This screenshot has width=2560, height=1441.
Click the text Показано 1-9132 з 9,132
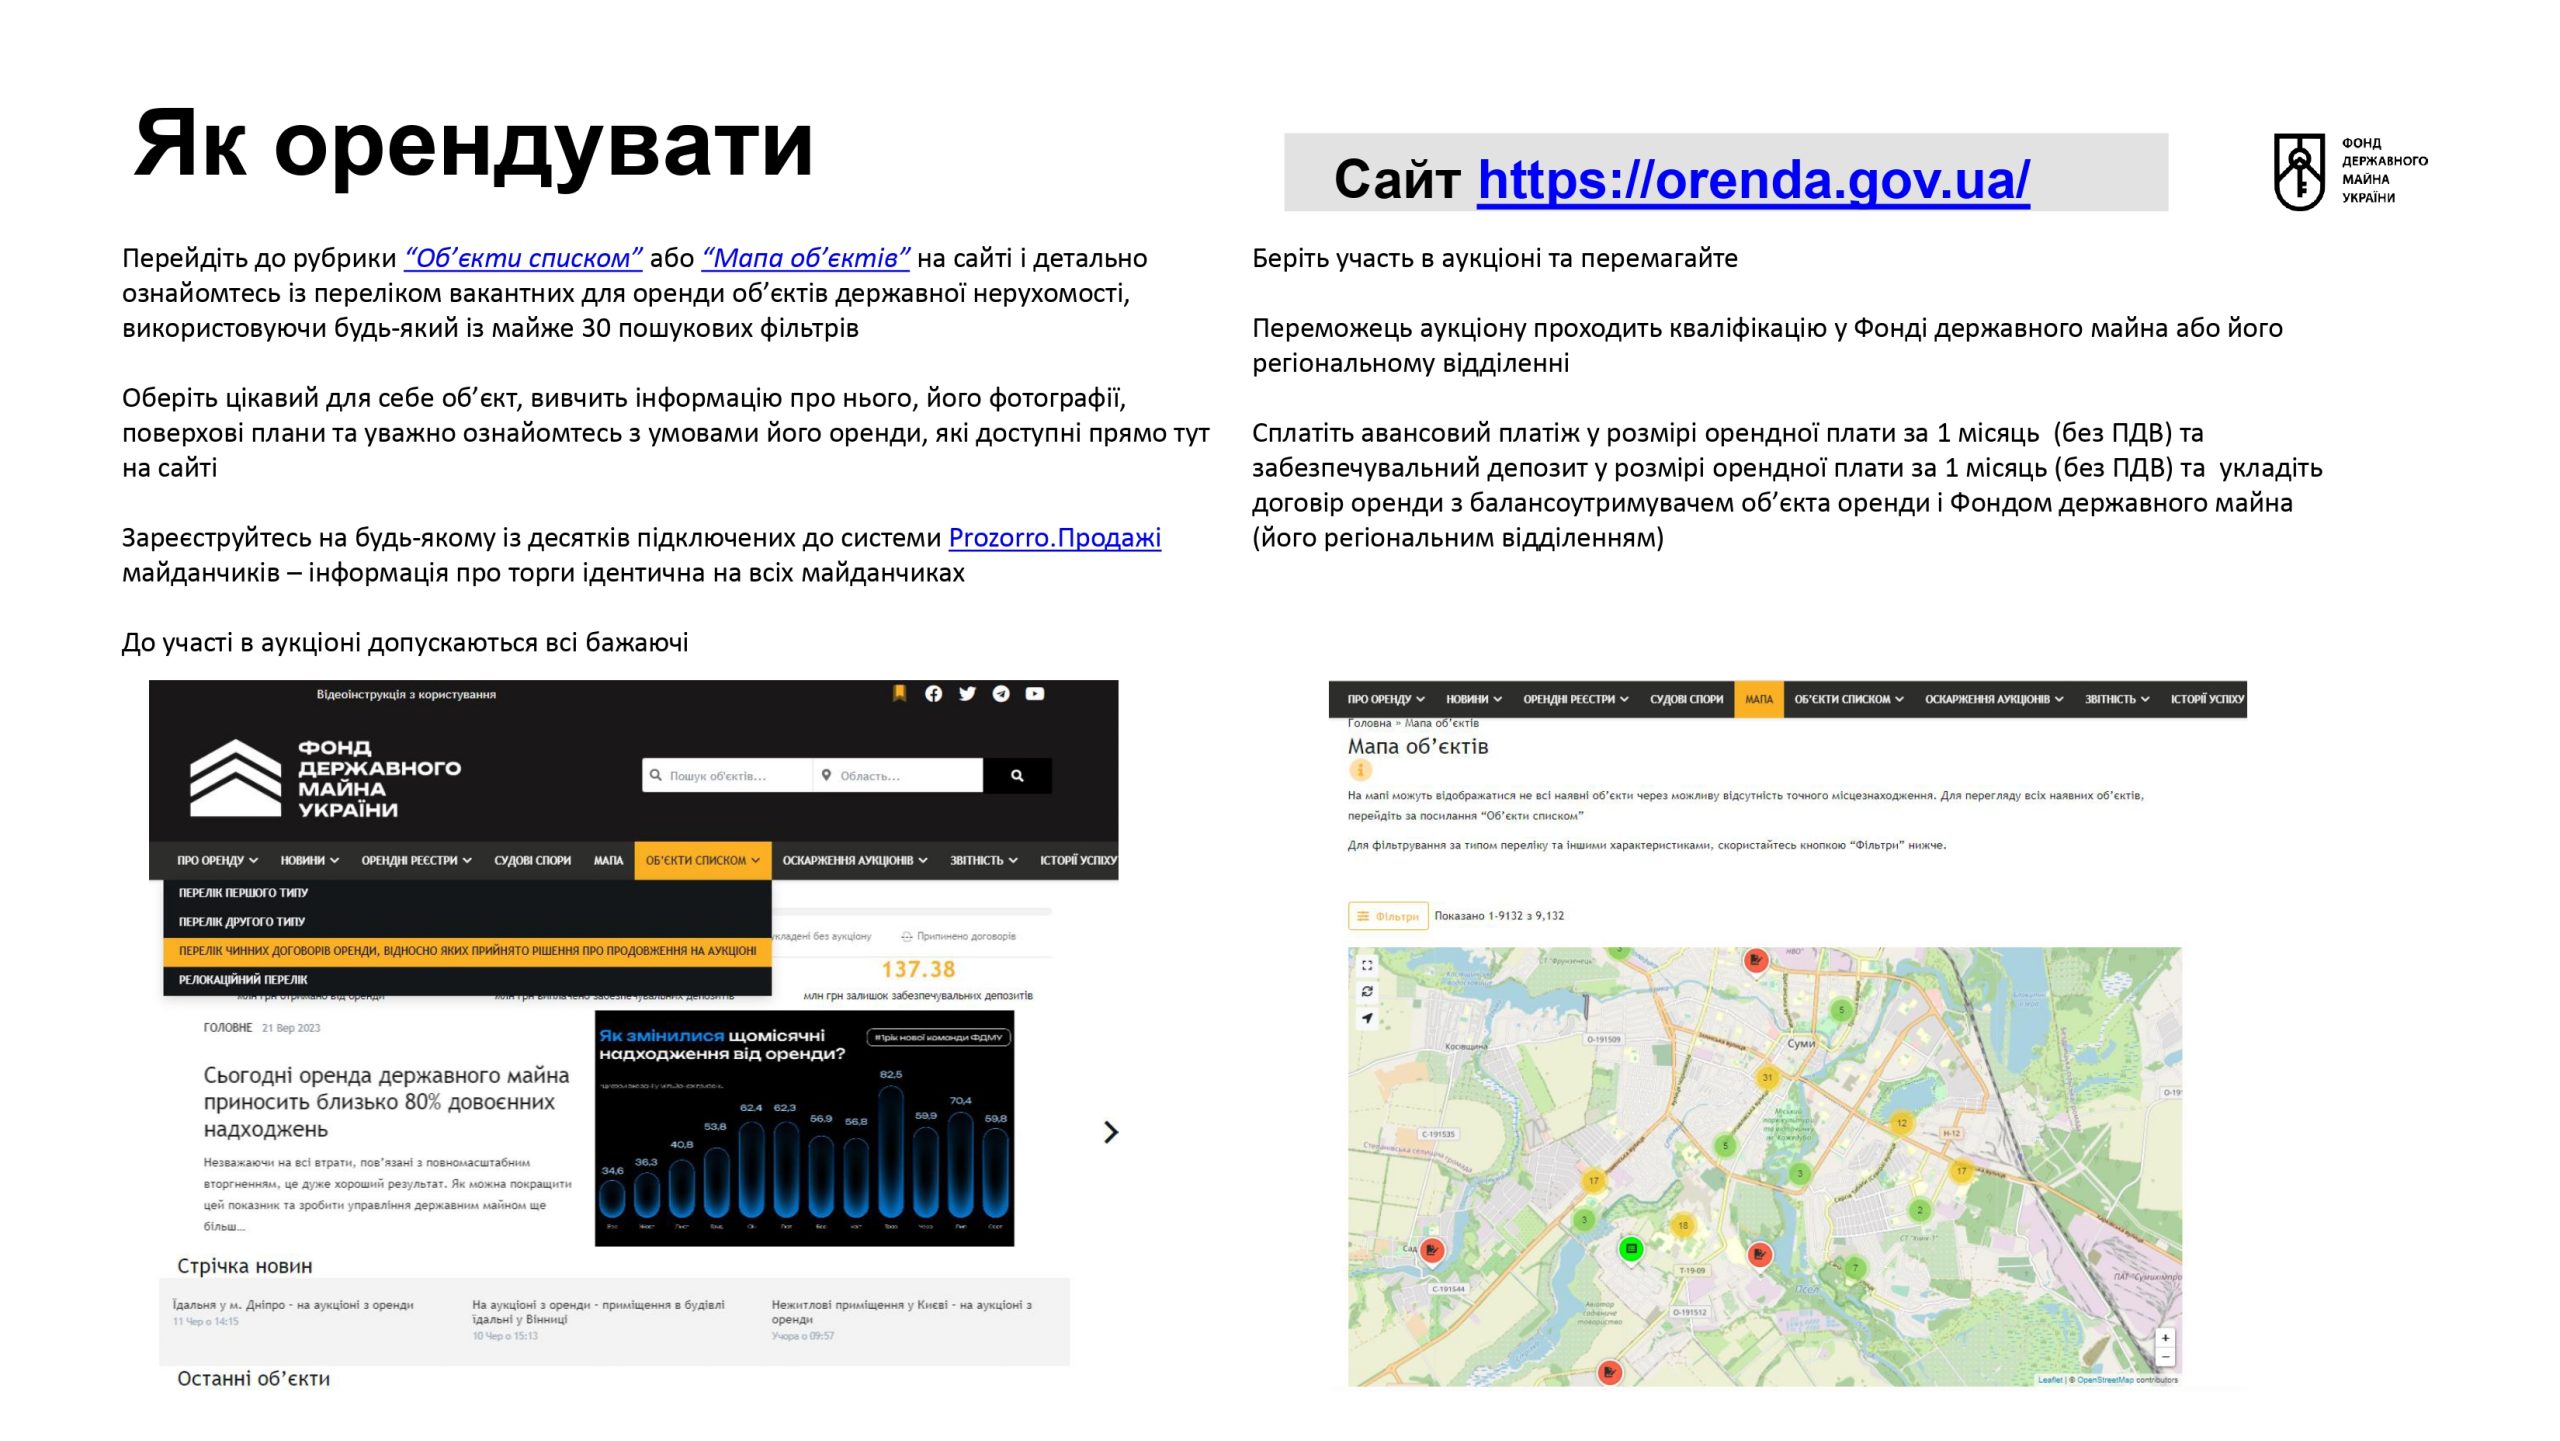(x=1499, y=916)
